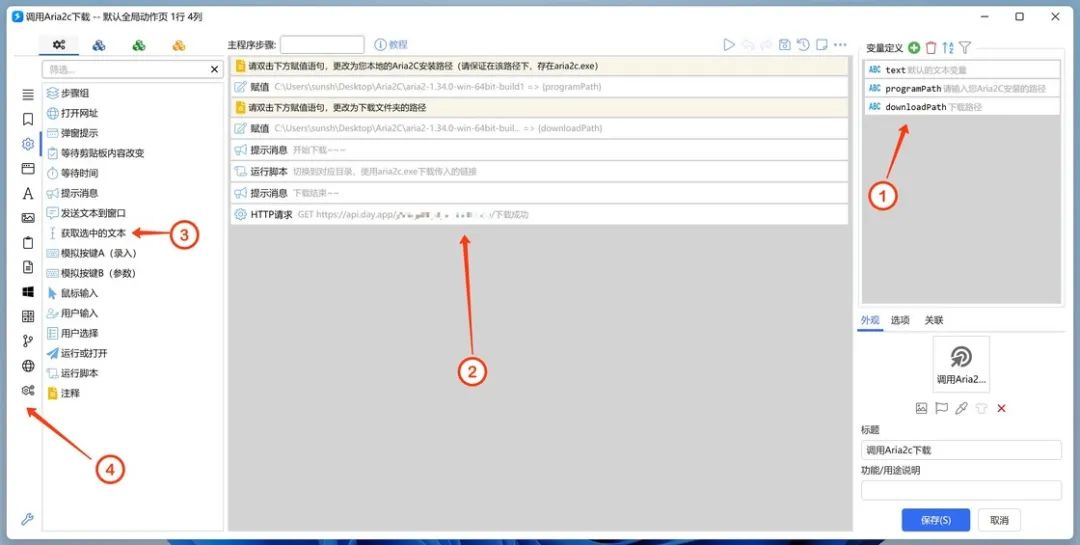Open the Windows logo category in sidebar
Image resolution: width=1080 pixels, height=545 pixels.
(28, 292)
